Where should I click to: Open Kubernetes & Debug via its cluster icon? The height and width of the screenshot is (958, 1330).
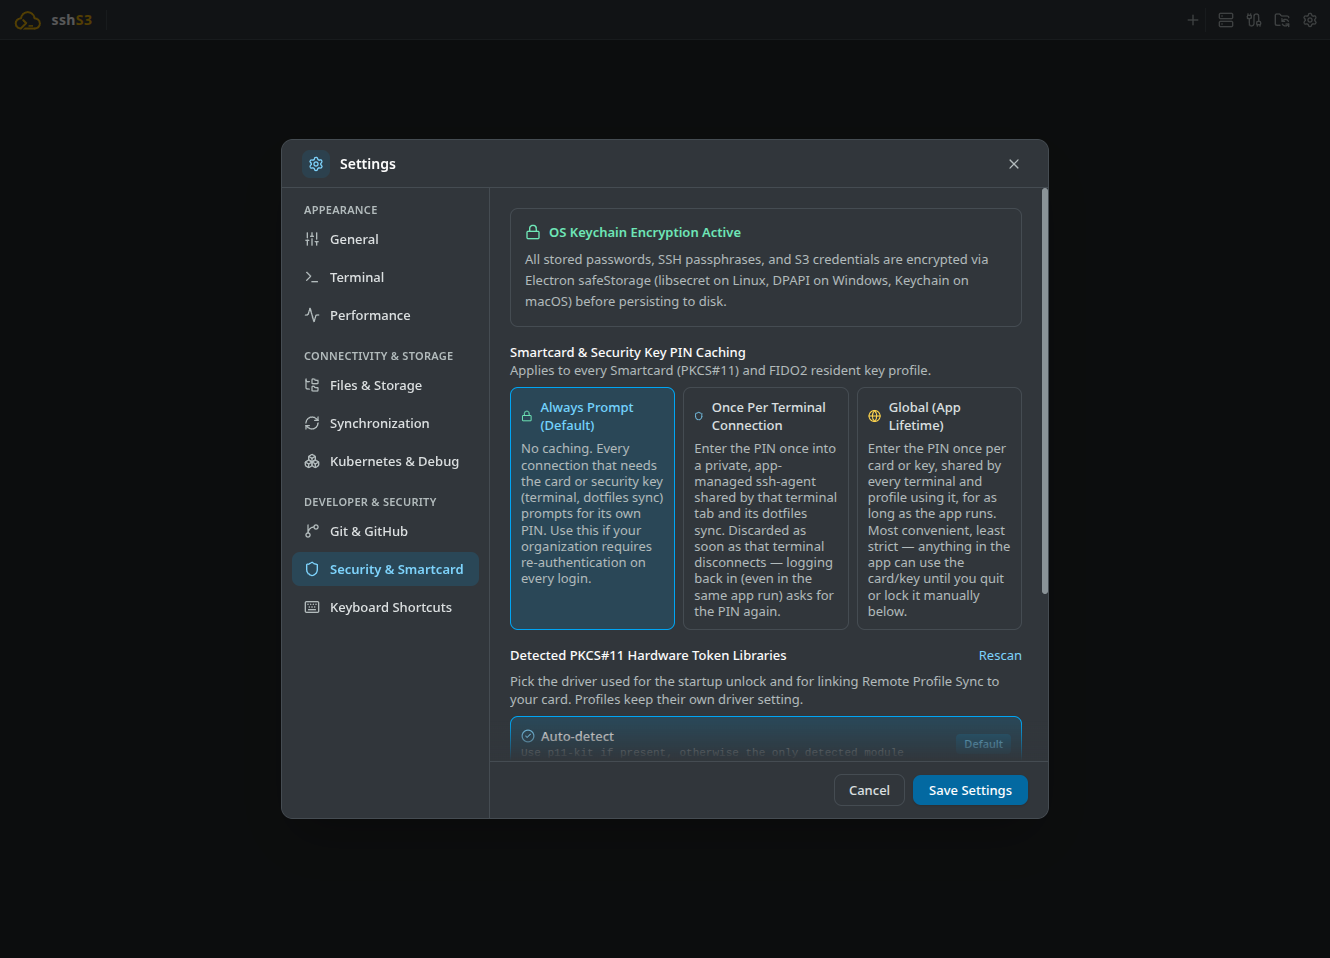[x=312, y=461]
